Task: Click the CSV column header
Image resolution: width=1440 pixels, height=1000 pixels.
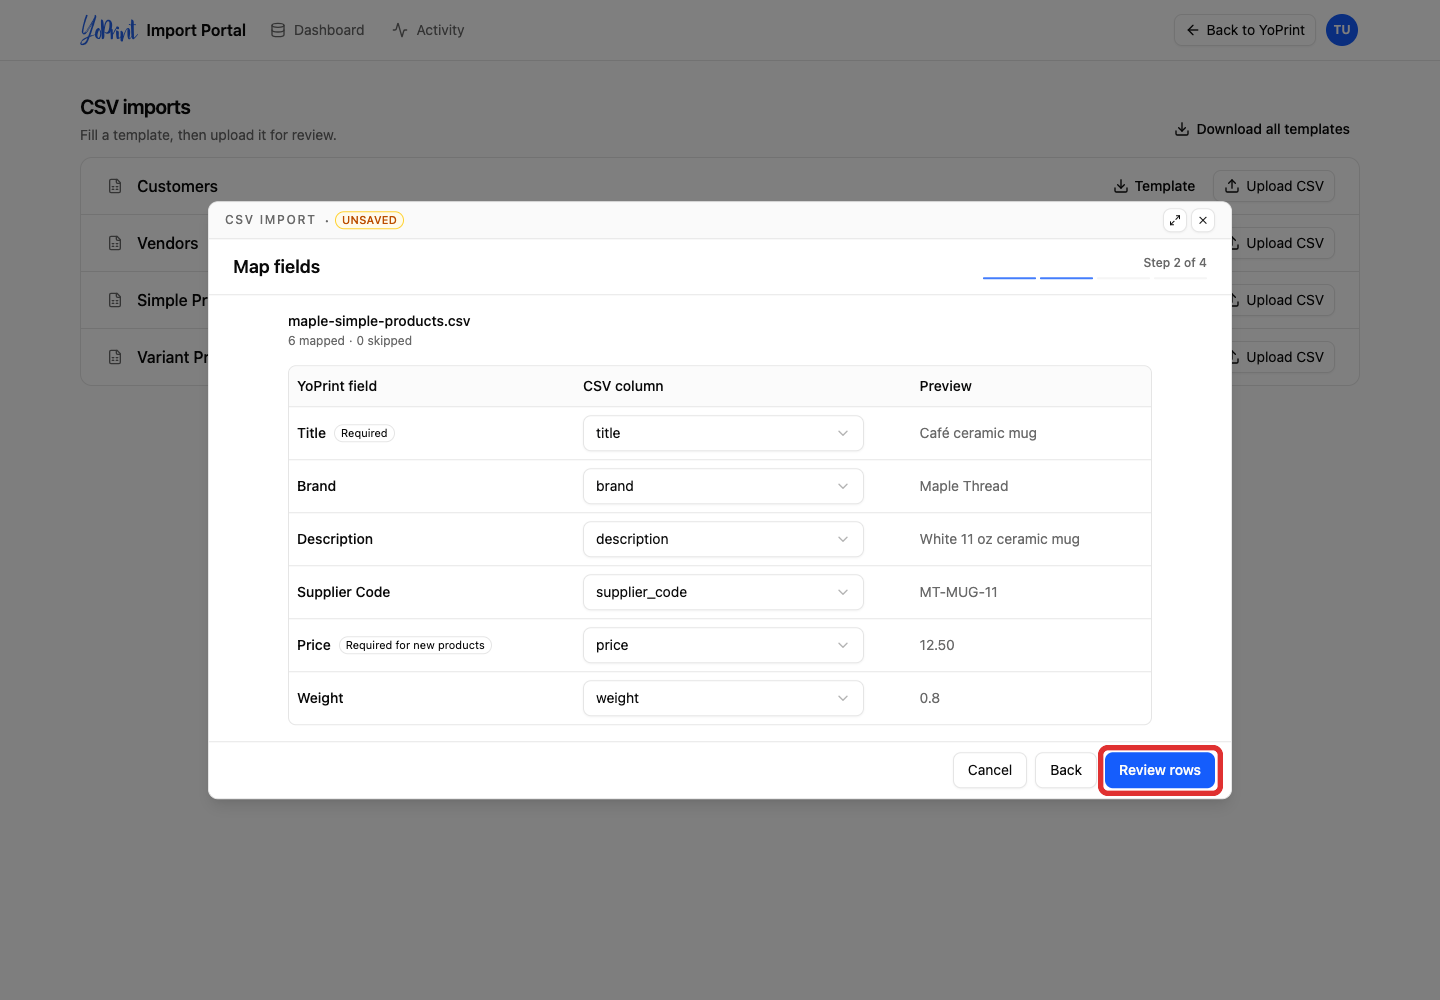Action: tap(623, 386)
